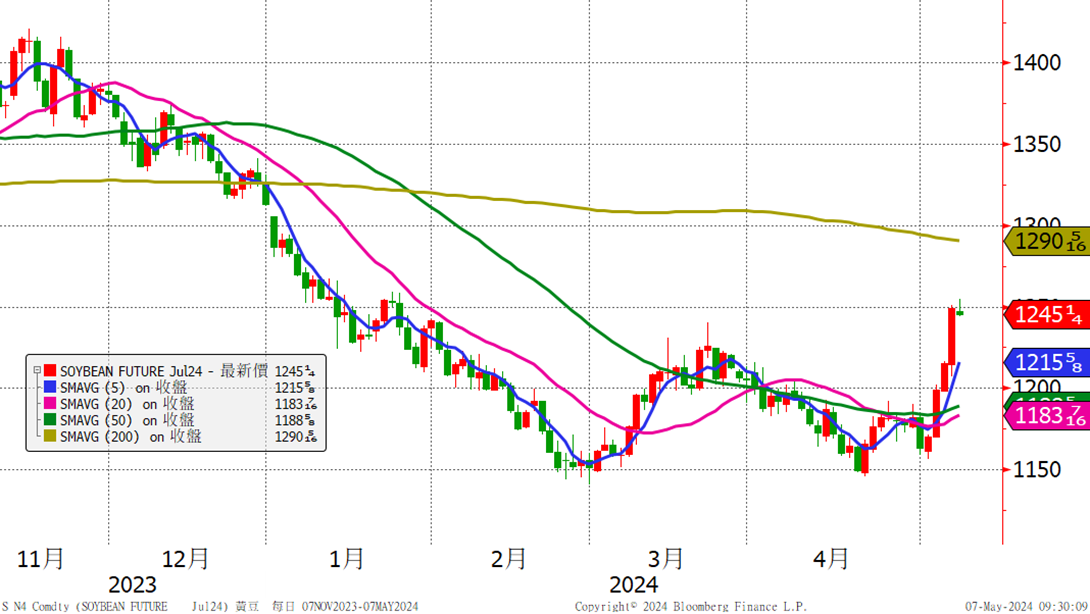The image size is (1090, 614).
Task: Click the 3月 month label on time axis
Action: point(665,558)
